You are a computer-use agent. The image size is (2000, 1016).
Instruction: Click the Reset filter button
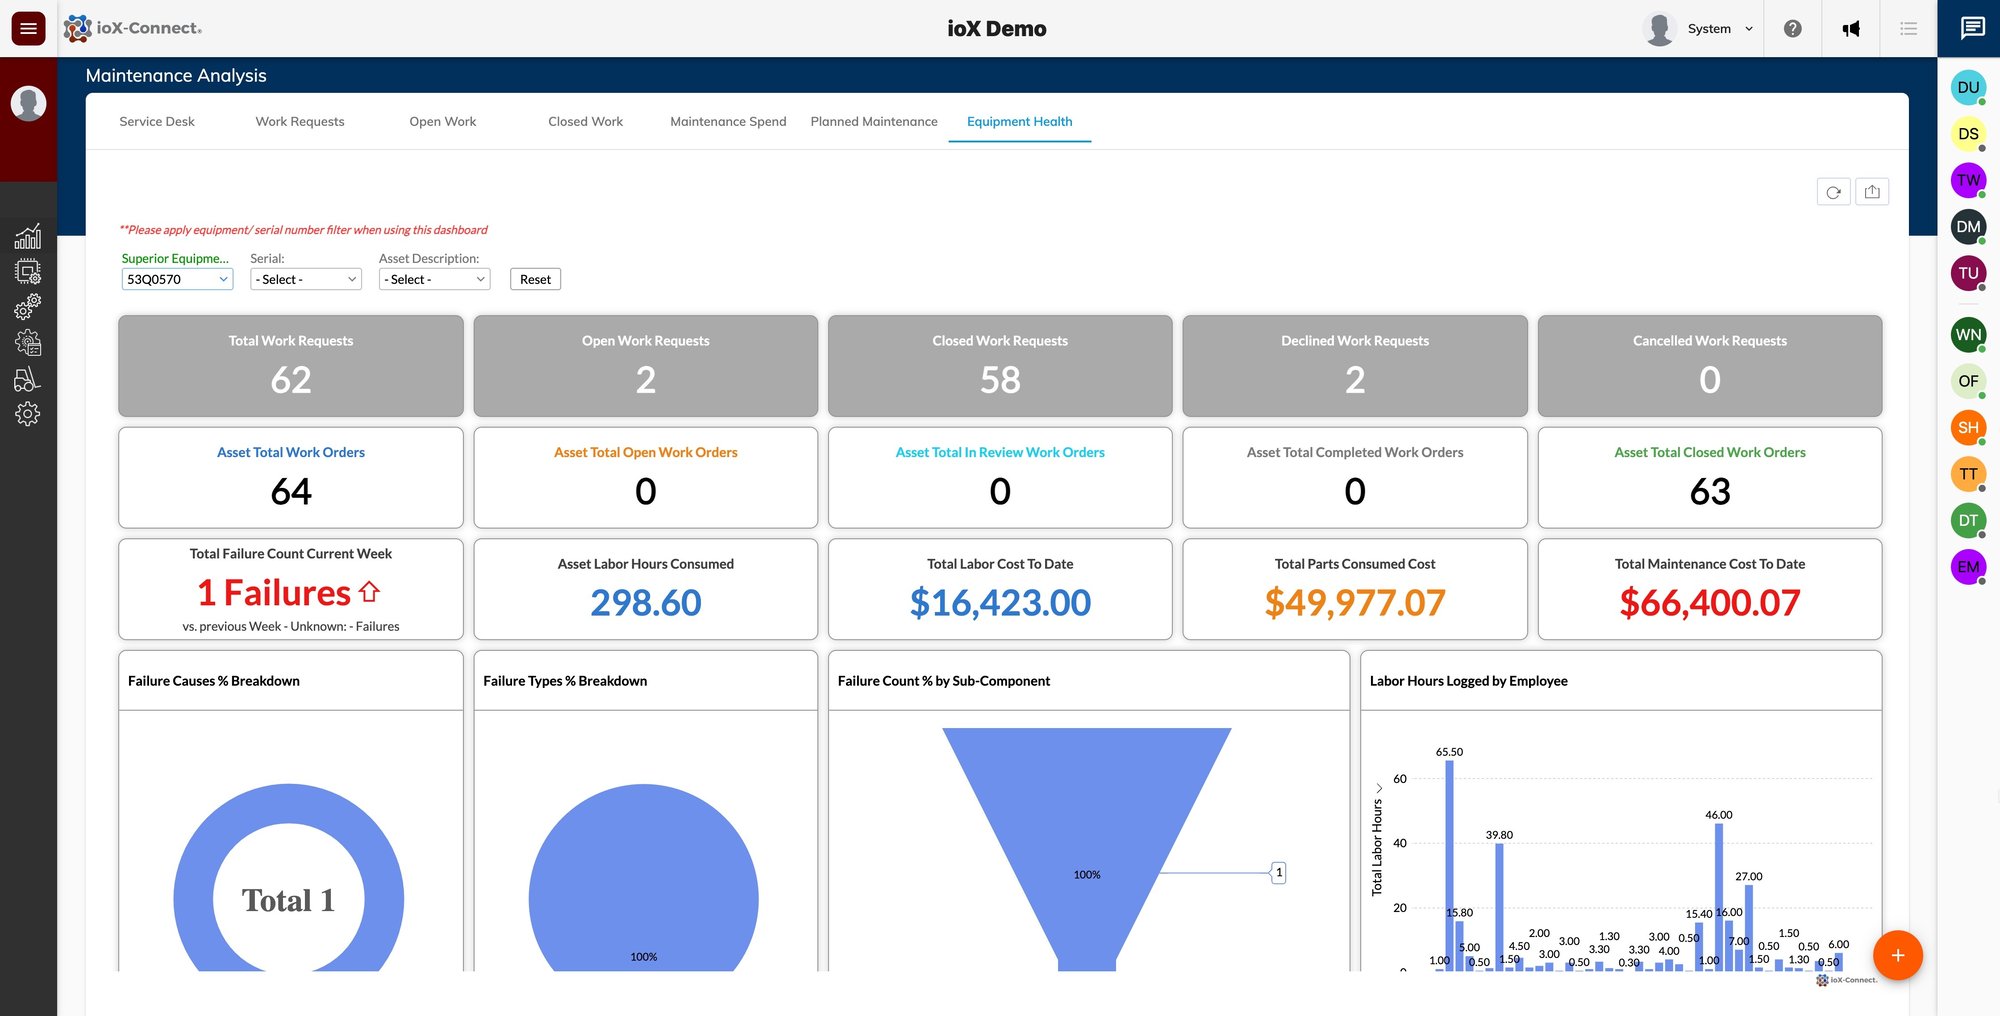point(535,279)
